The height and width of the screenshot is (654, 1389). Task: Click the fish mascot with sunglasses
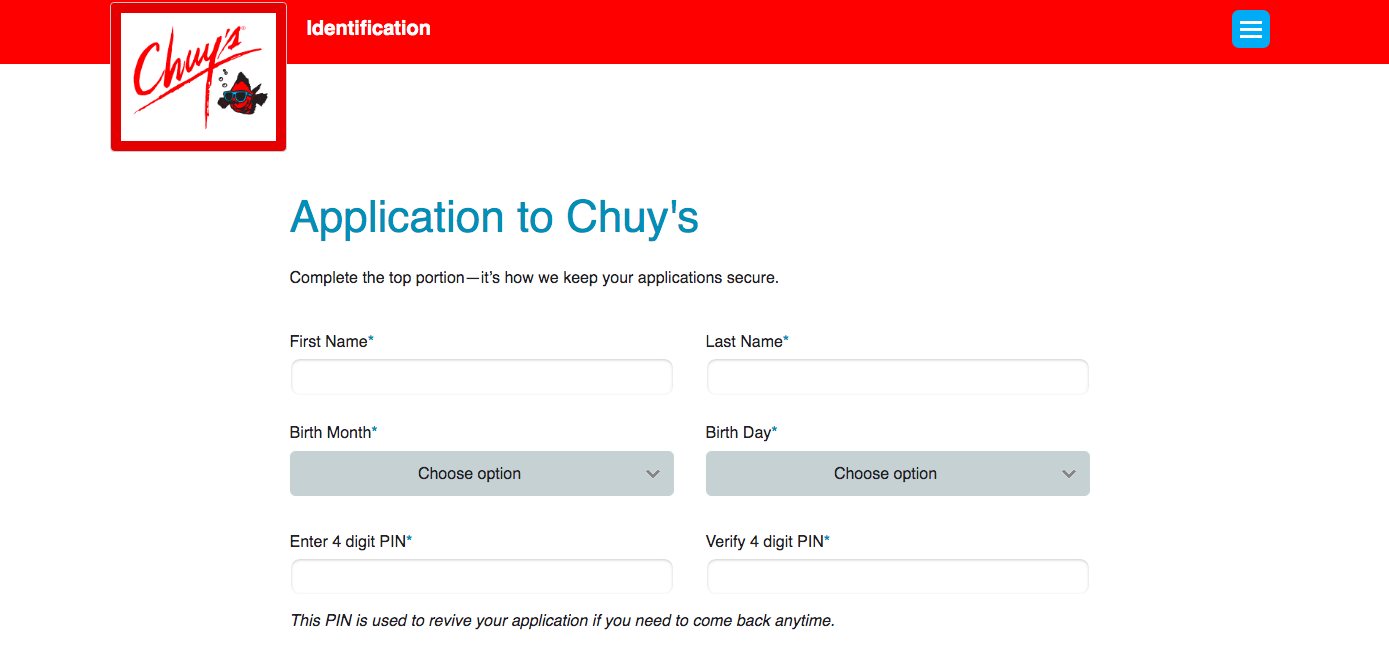(241, 93)
